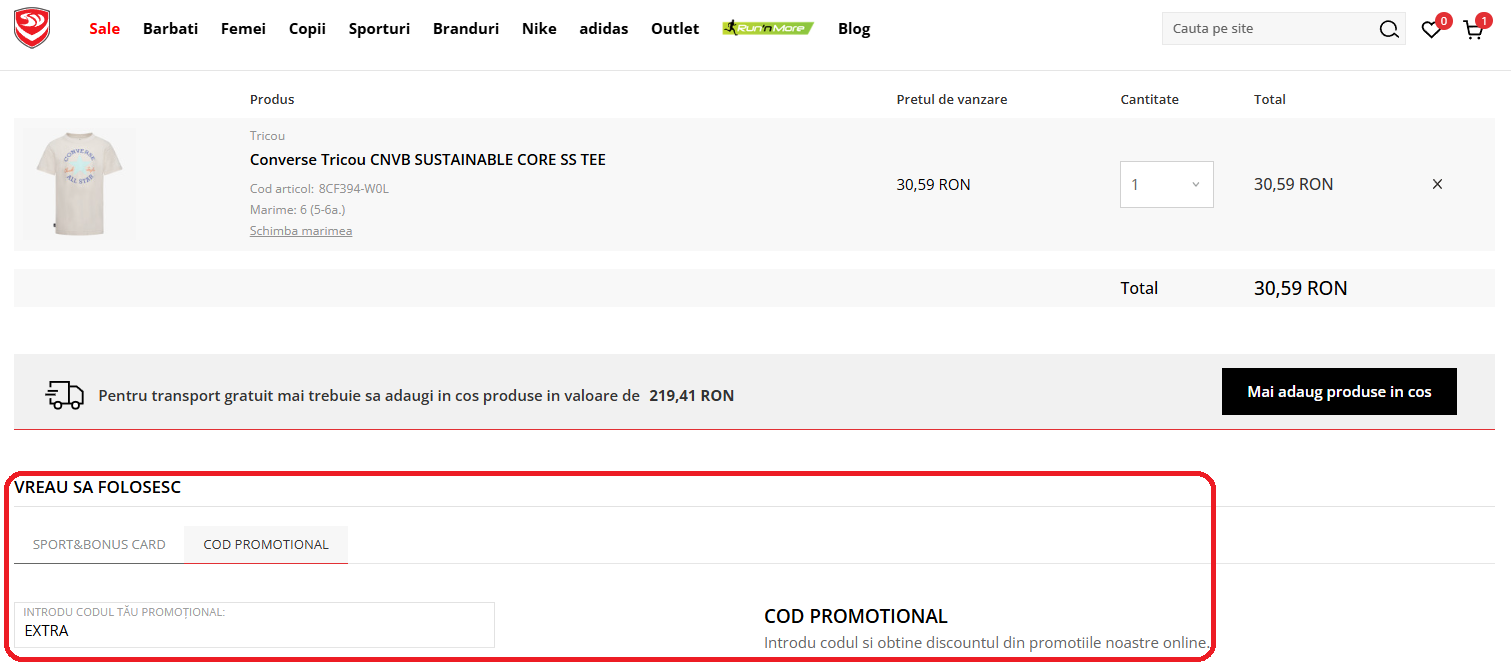Click the Run'n More logo in navigation

[768, 28]
